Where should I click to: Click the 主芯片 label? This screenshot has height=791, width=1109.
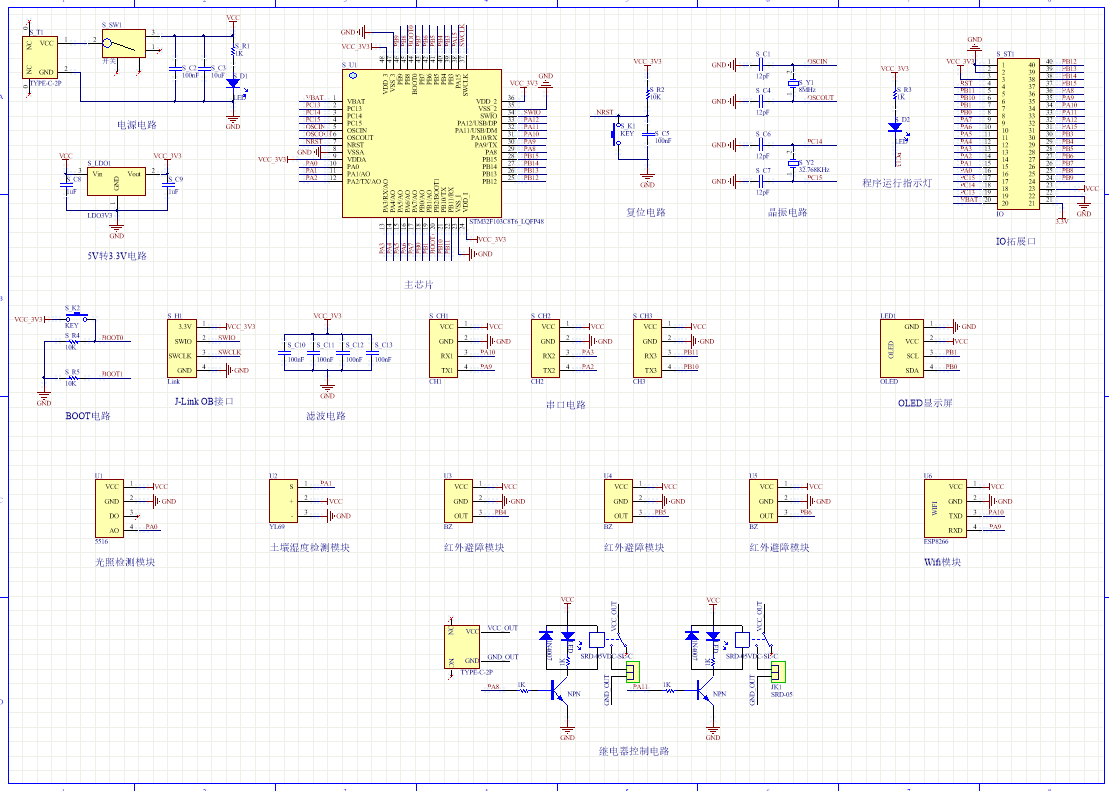coord(419,285)
